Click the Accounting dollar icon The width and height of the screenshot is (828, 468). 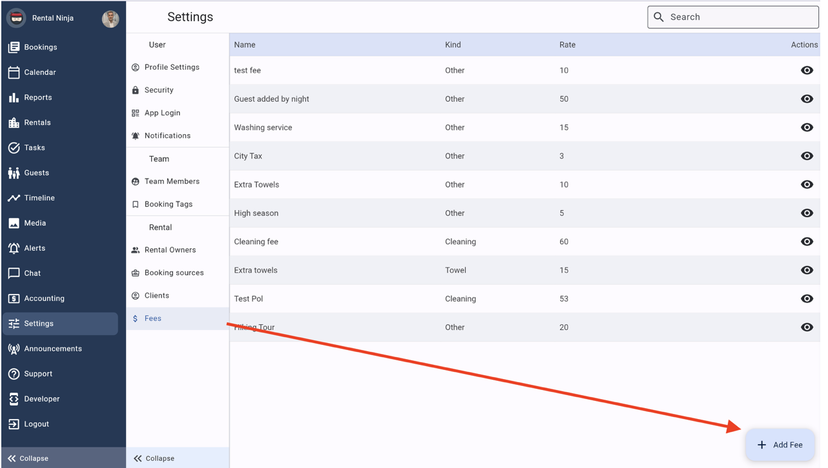tap(14, 298)
